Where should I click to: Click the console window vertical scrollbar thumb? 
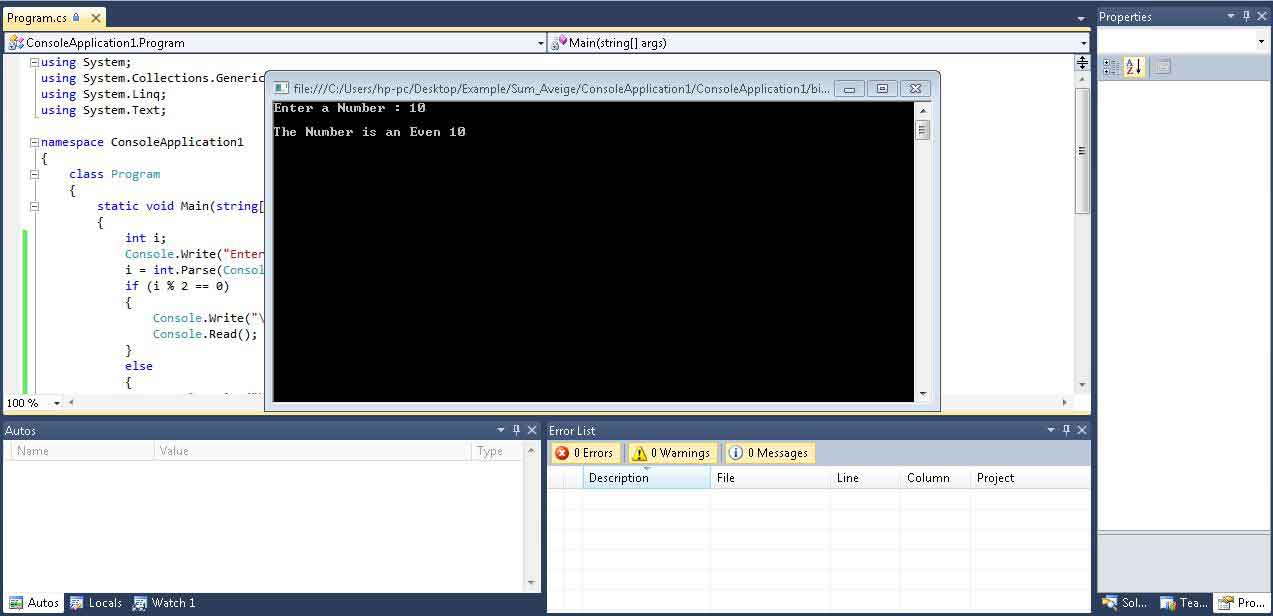pyautogui.click(x=923, y=130)
